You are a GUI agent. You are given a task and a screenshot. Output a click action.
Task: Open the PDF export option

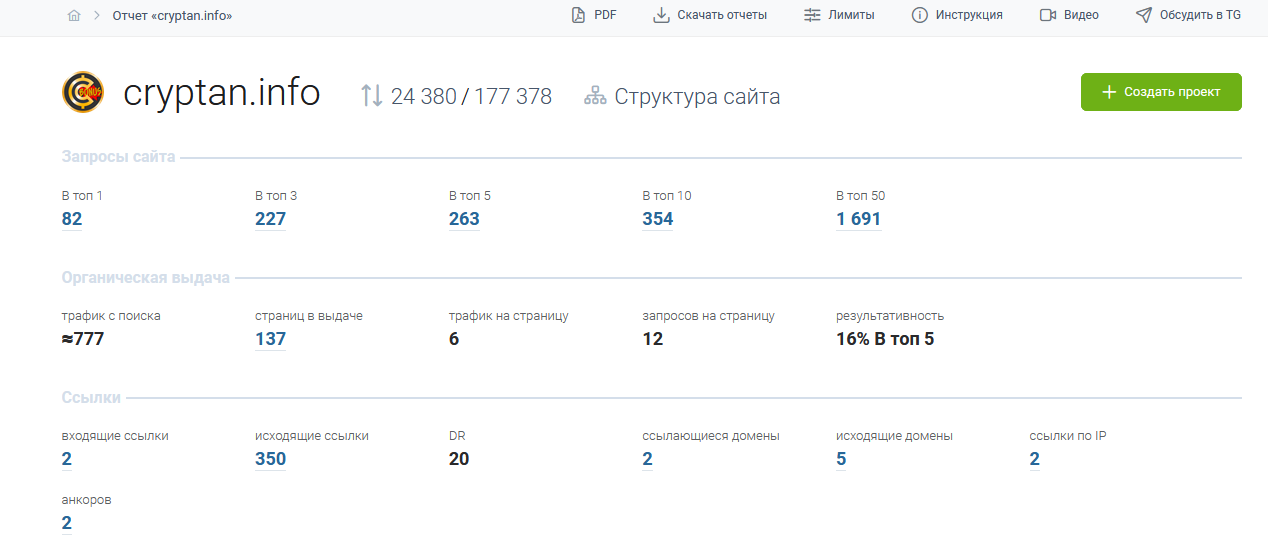pos(593,15)
